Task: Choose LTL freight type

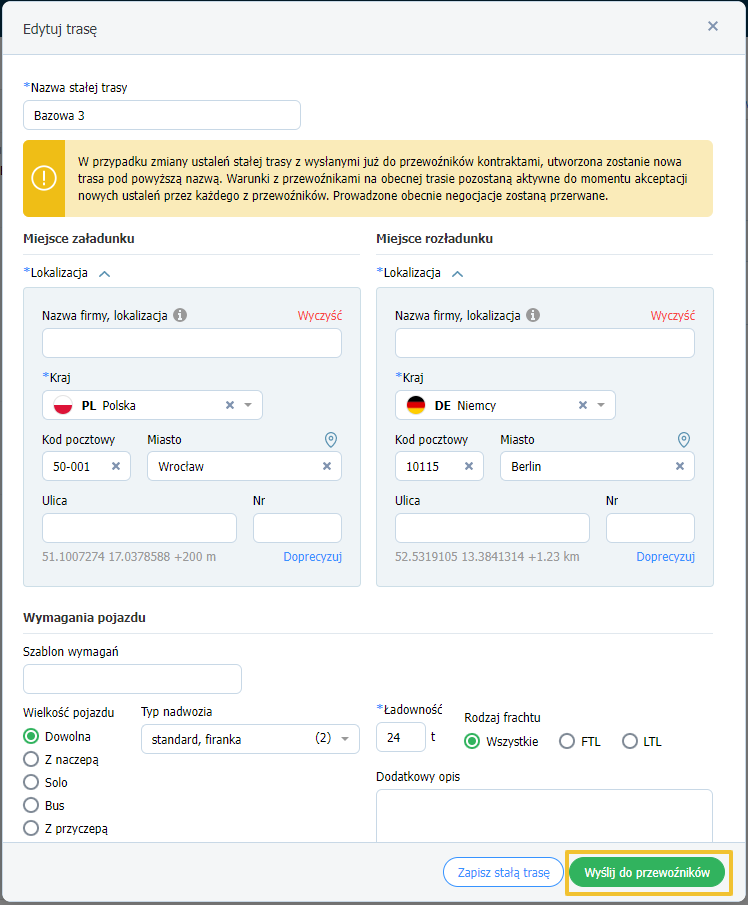Action: tap(630, 741)
